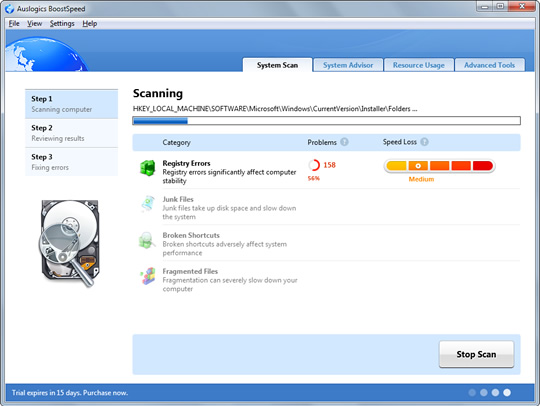540x406 pixels.
Task: Click the trial expires Purchase now link
Action: pyautogui.click(x=70, y=393)
